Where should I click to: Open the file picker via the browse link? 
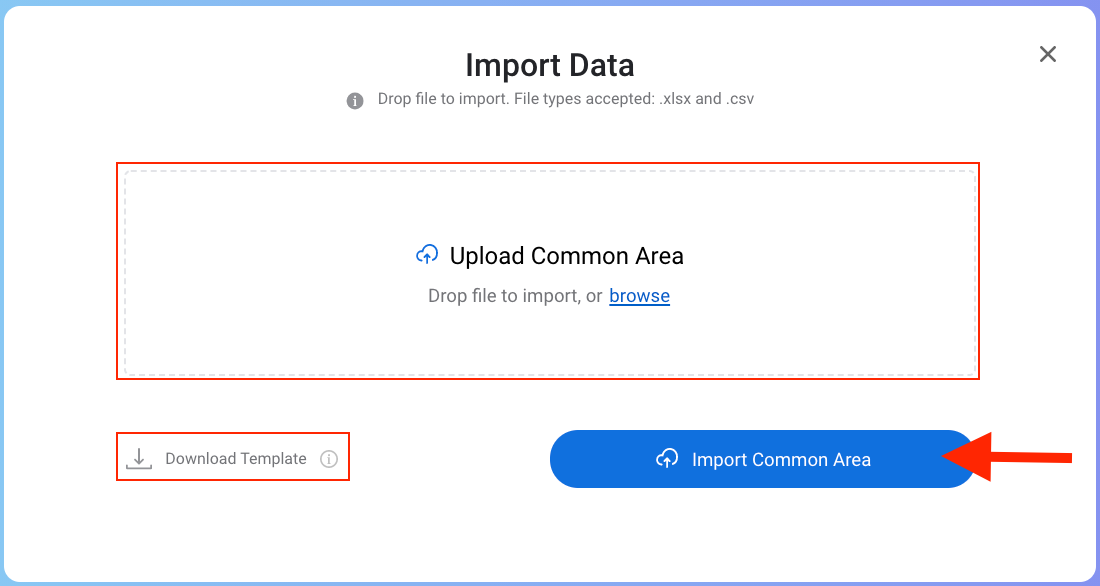click(639, 296)
